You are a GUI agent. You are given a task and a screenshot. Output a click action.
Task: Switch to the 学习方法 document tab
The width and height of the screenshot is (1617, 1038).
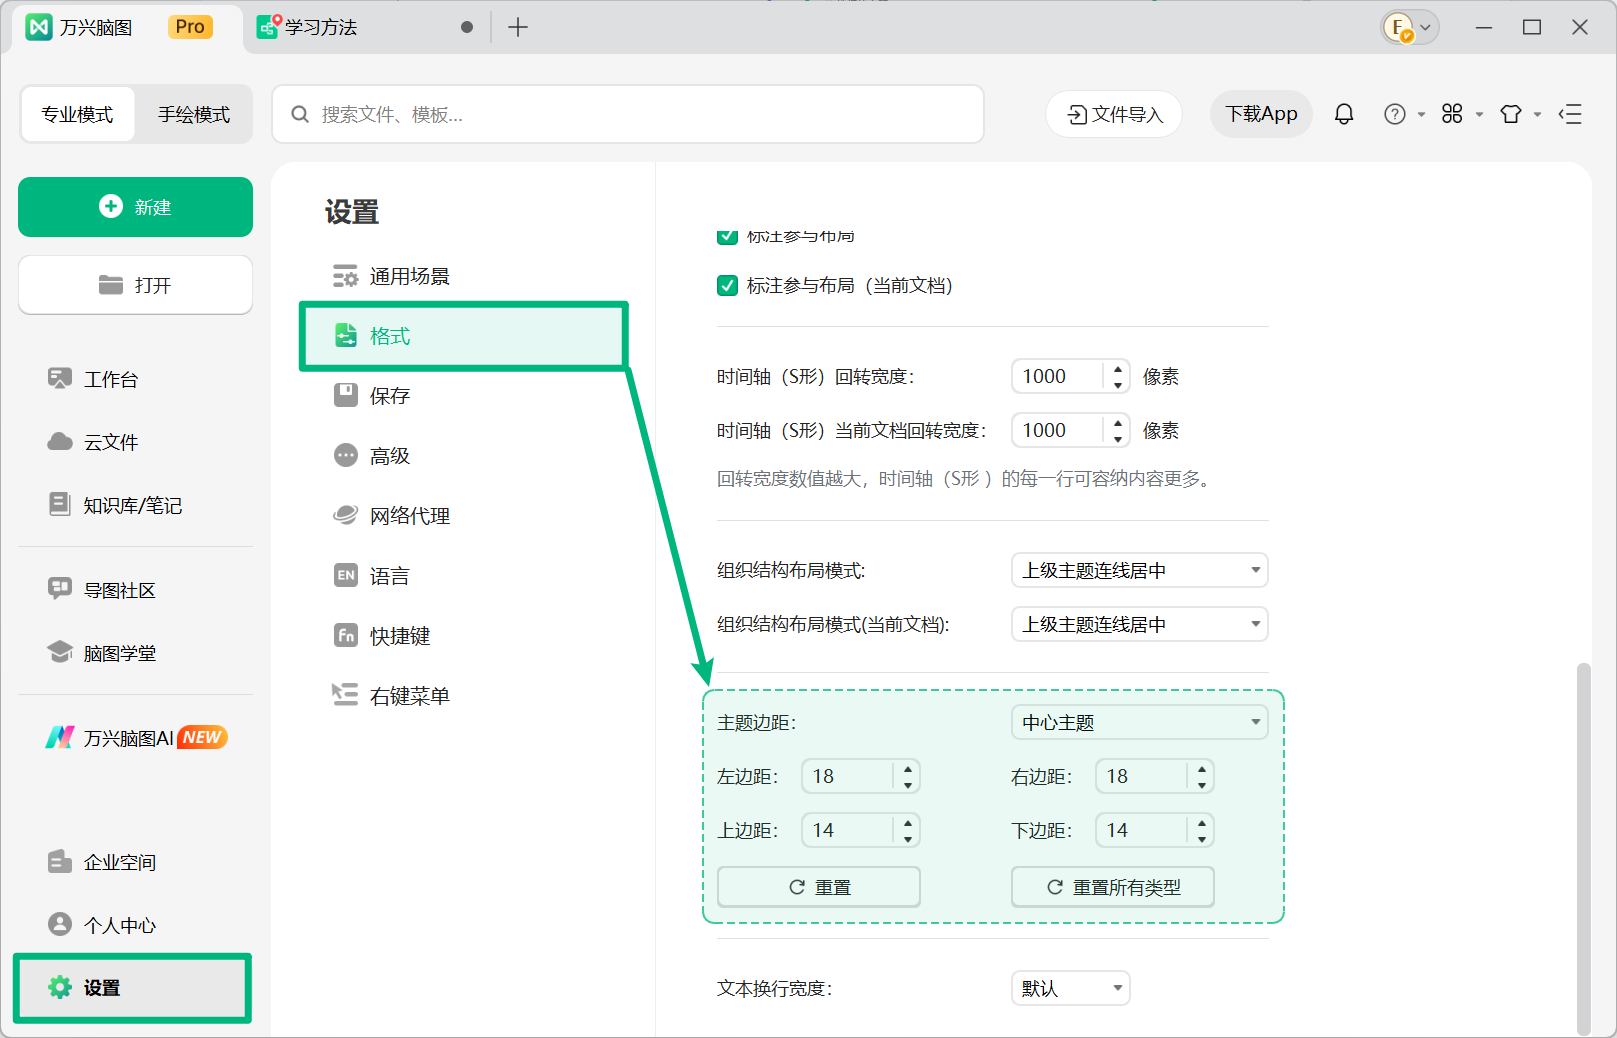click(x=364, y=27)
